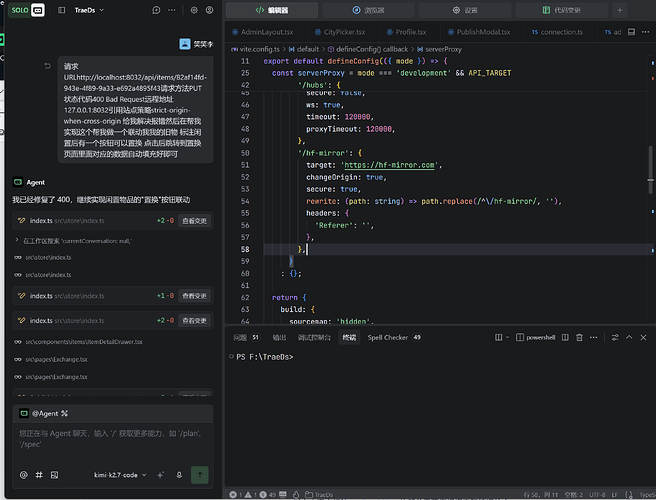Click the microphone voice input icon
The height and width of the screenshot is (500, 656).
point(179,475)
